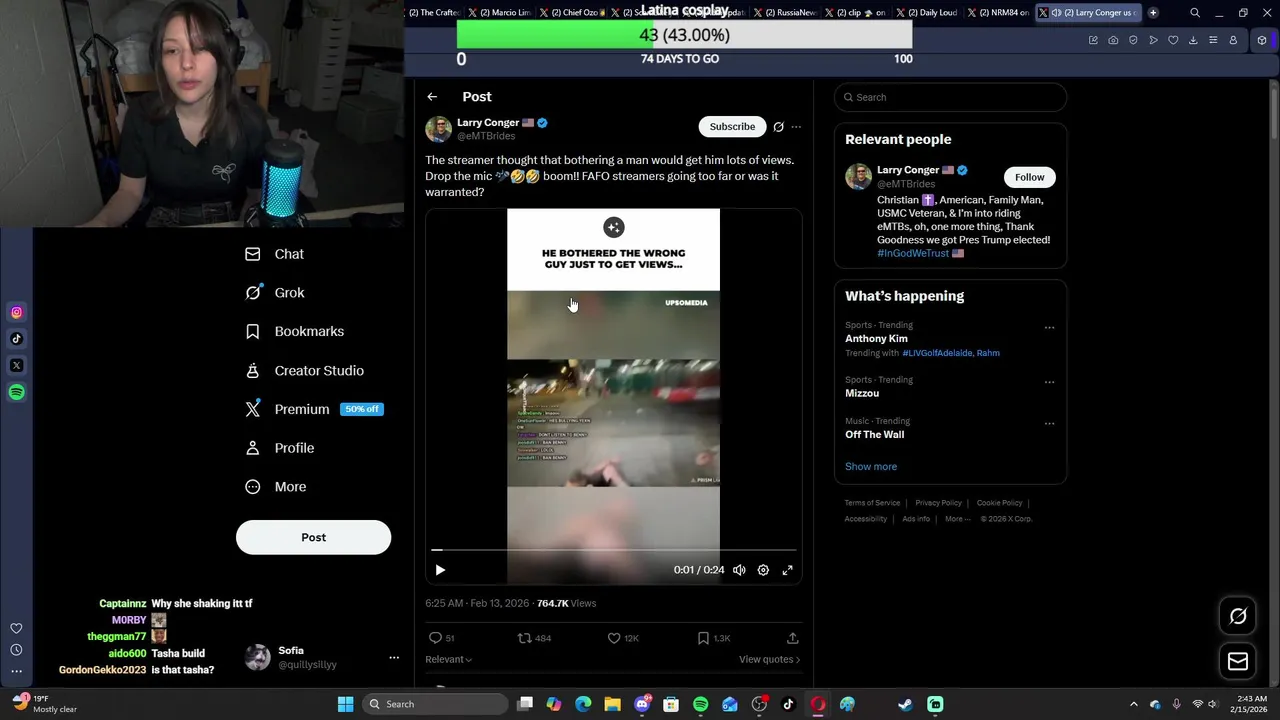Screen dimensions: 1280x720
Task: Follow Larry Conger in Relevant people
Action: [1029, 177]
